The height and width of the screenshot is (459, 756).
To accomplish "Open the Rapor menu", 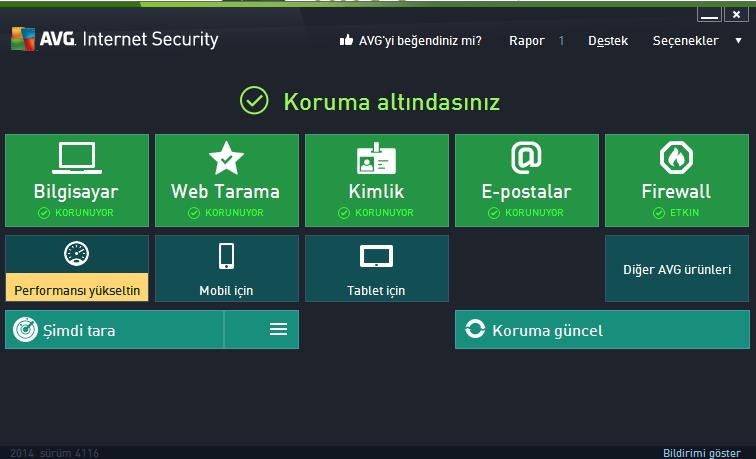I will pos(526,41).
